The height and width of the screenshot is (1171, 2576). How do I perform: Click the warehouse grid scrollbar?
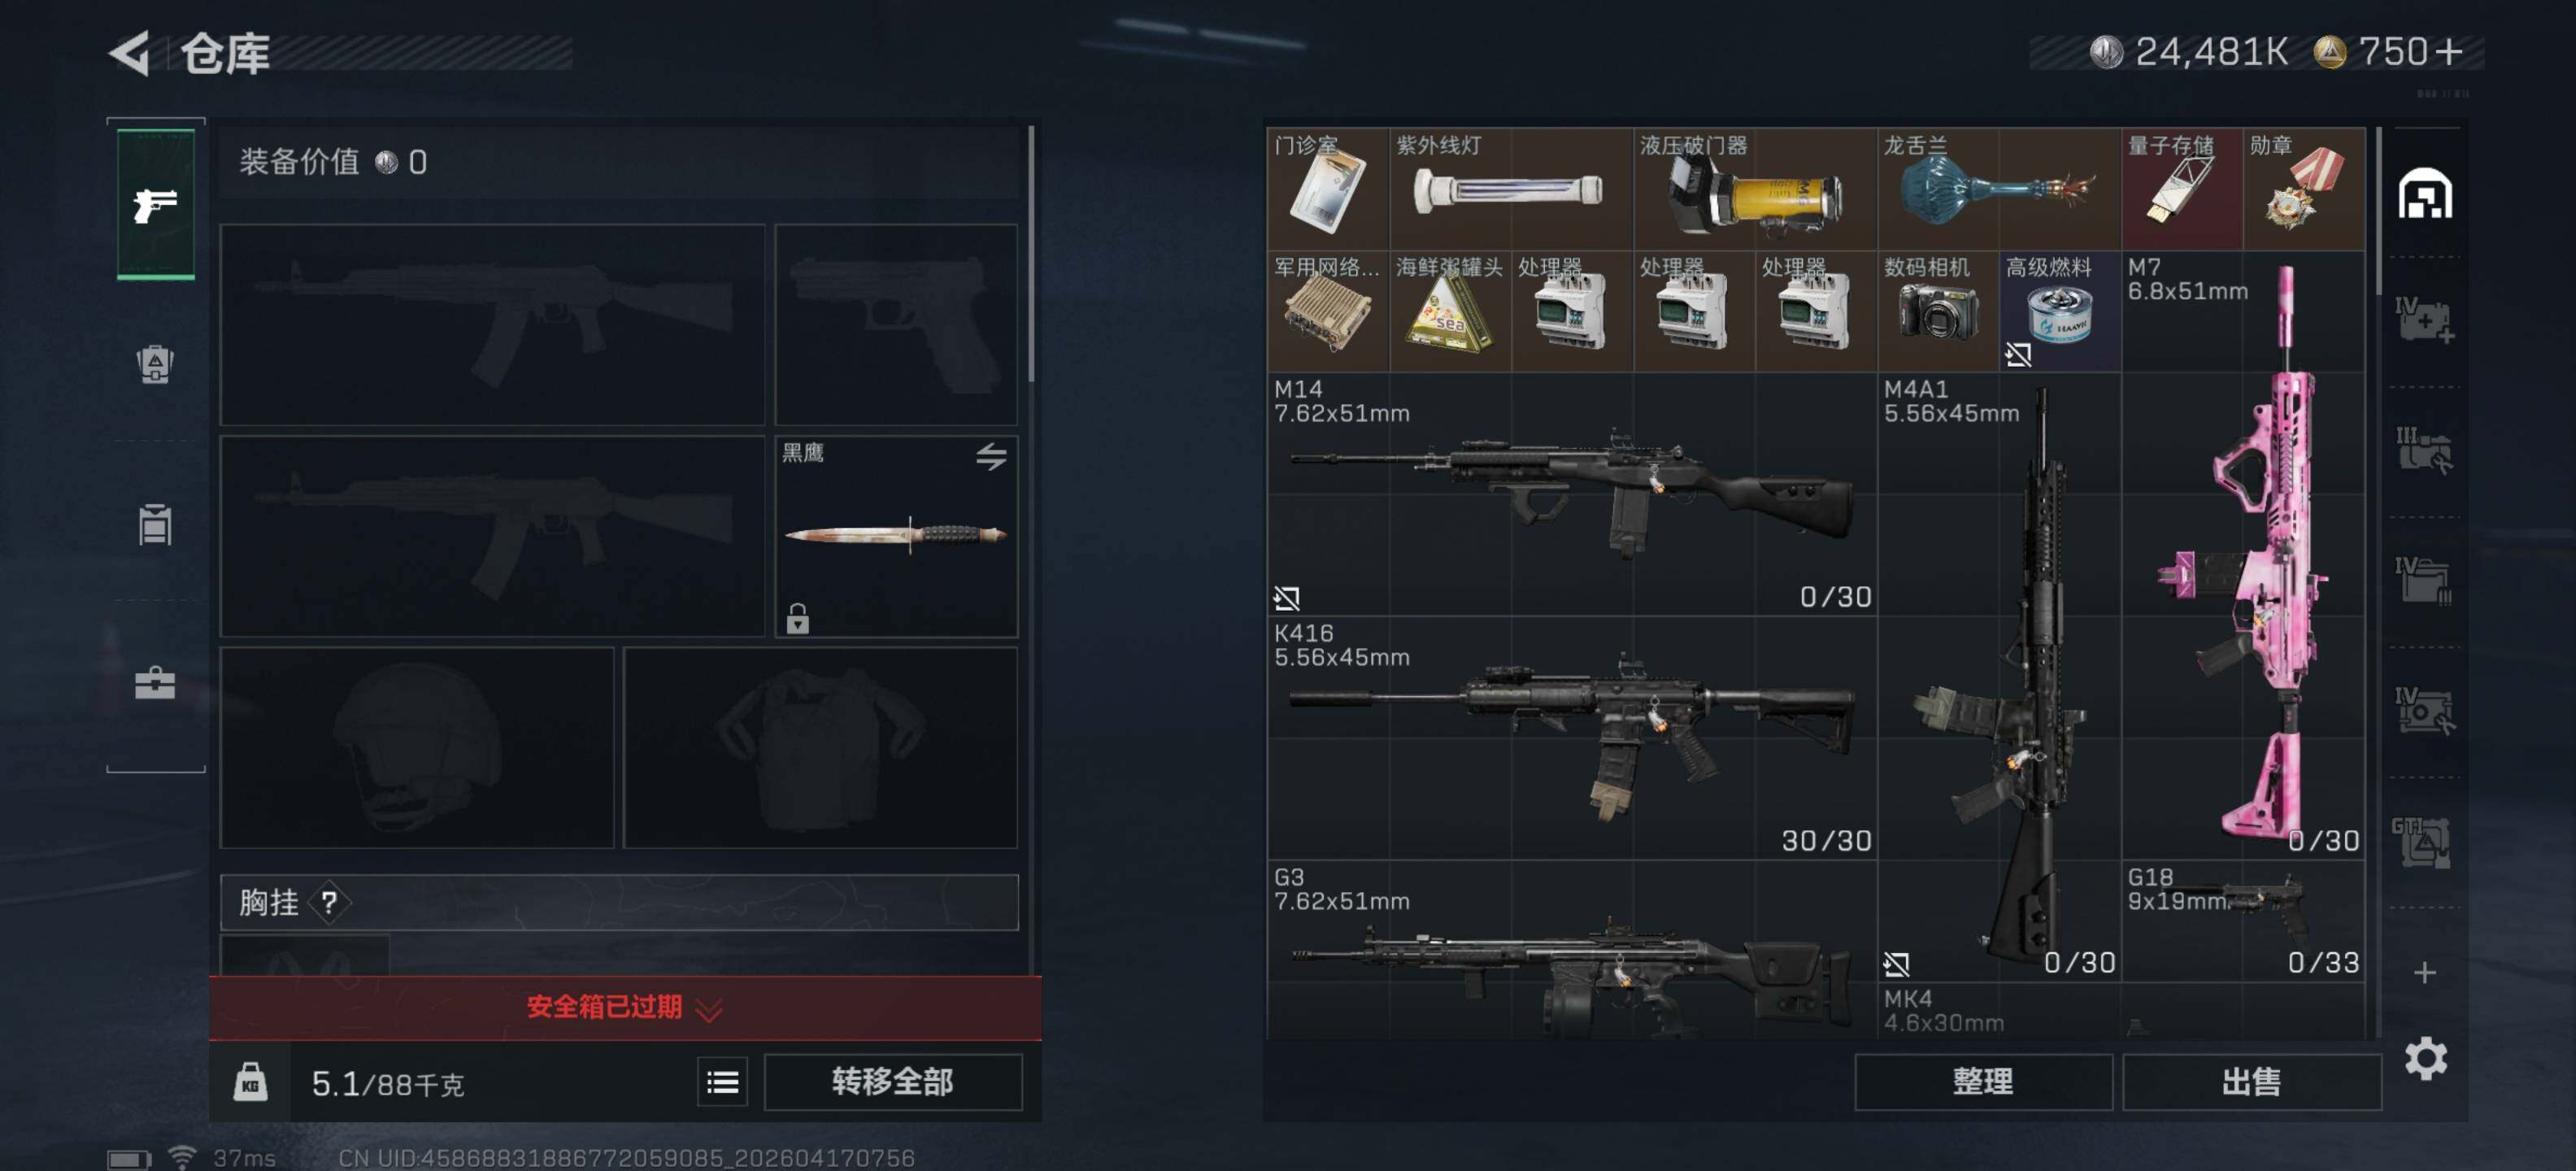click(x=2378, y=211)
